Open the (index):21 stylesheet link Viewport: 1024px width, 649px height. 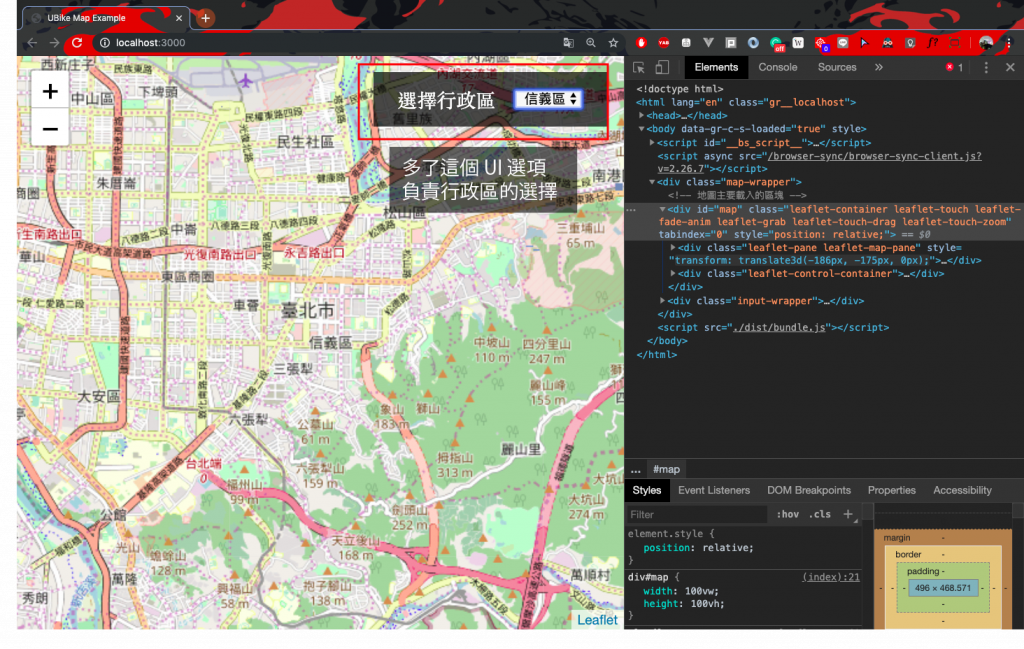[x=831, y=577]
